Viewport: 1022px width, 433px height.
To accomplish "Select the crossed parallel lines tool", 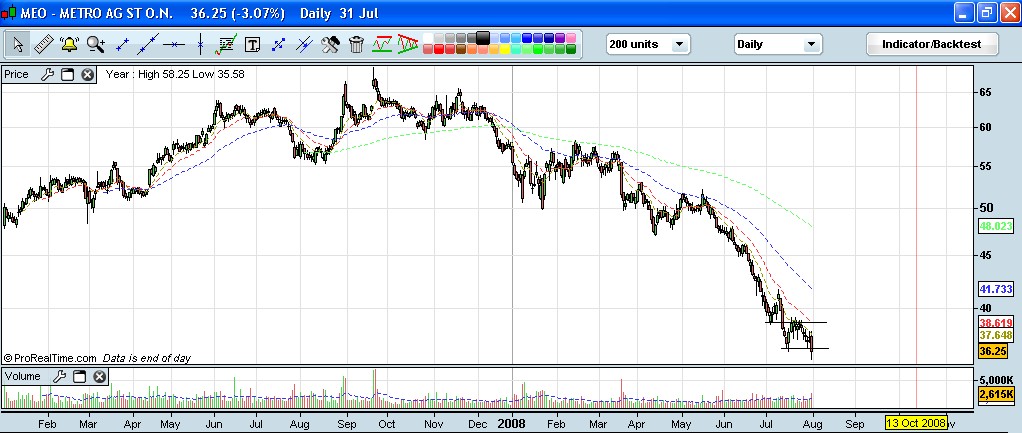I will pyautogui.click(x=304, y=44).
